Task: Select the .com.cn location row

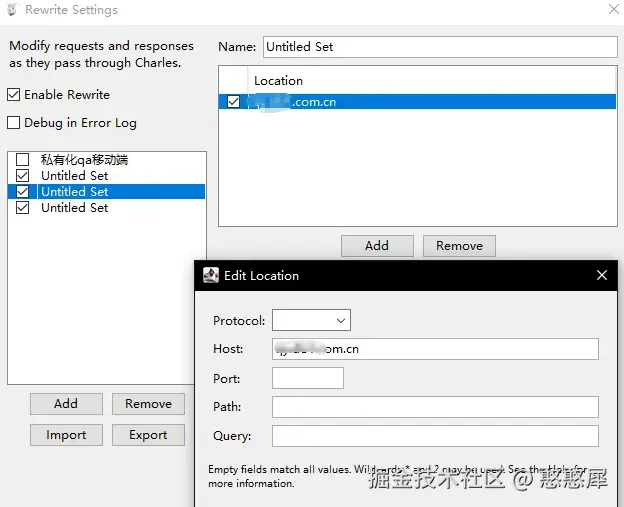Action: pyautogui.click(x=417, y=102)
